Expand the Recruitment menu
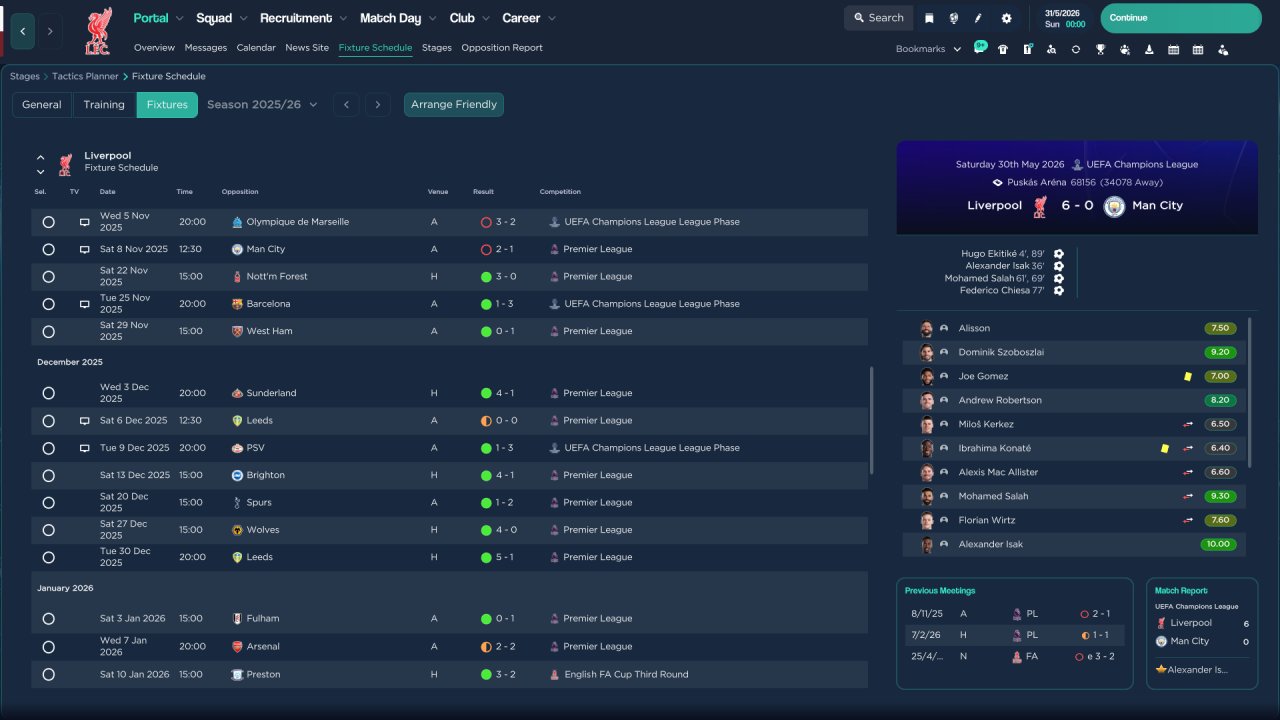This screenshot has height=720, width=1280. 303,18
